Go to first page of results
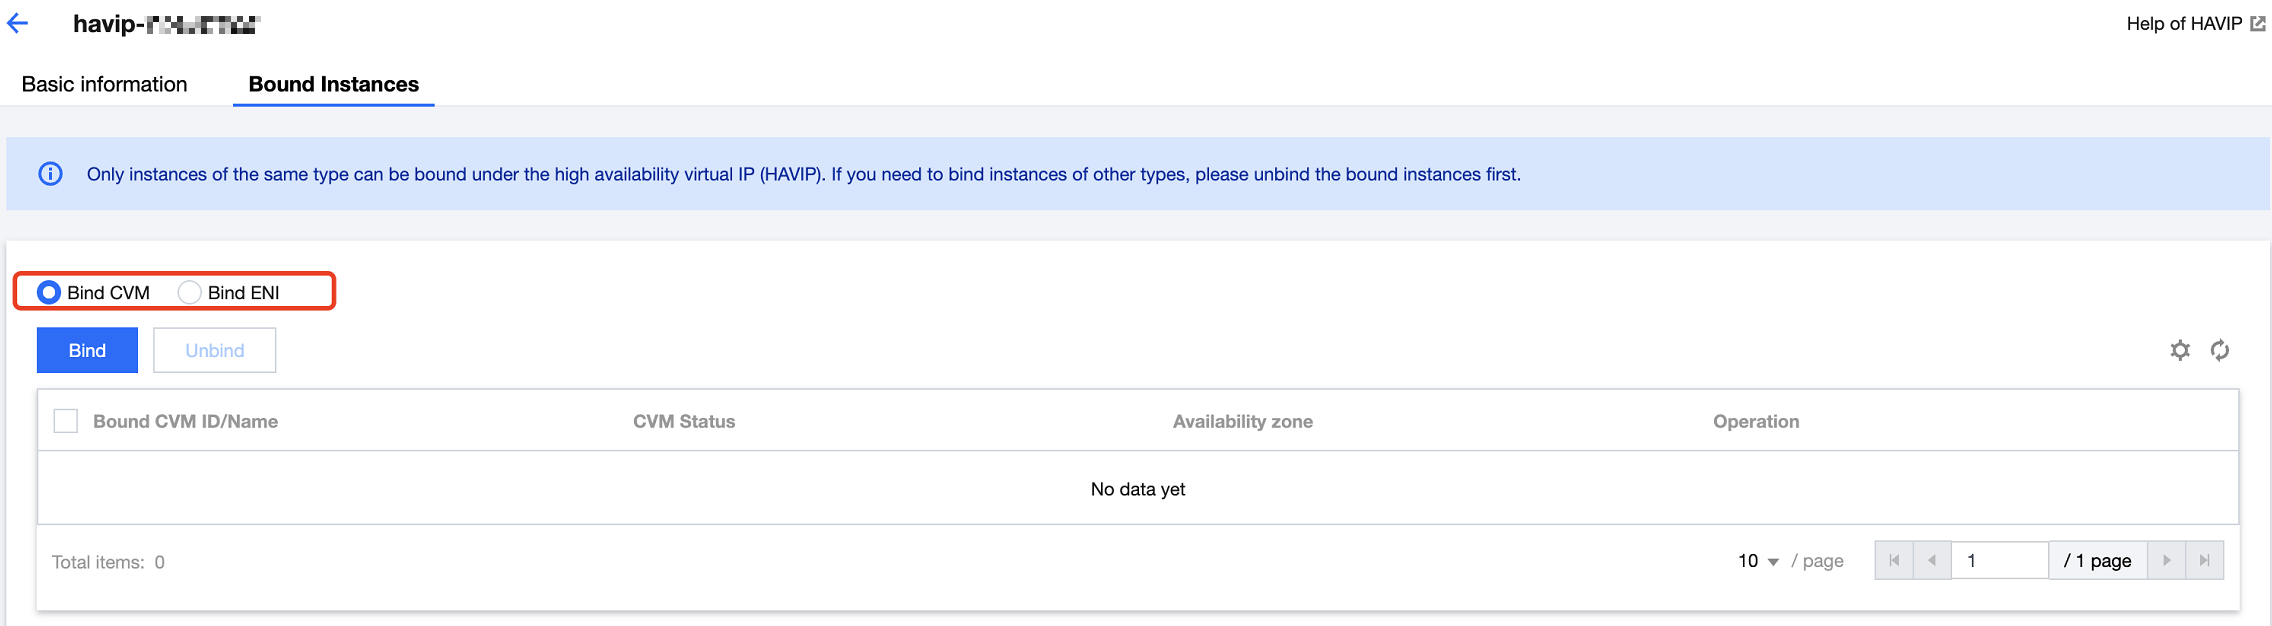The height and width of the screenshot is (626, 2272). [1894, 561]
